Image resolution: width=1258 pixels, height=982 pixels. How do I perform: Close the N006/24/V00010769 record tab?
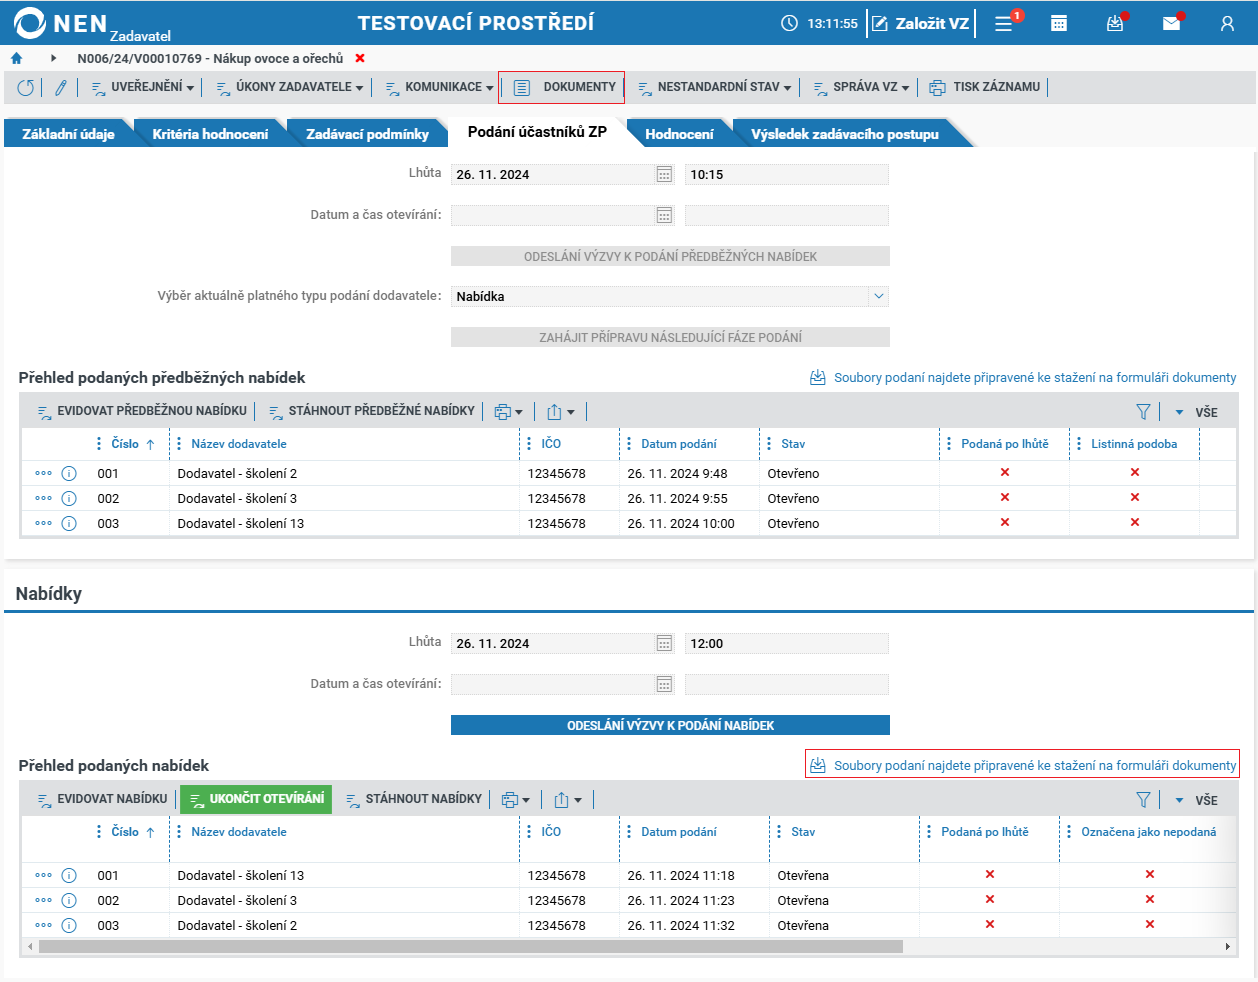(x=360, y=59)
